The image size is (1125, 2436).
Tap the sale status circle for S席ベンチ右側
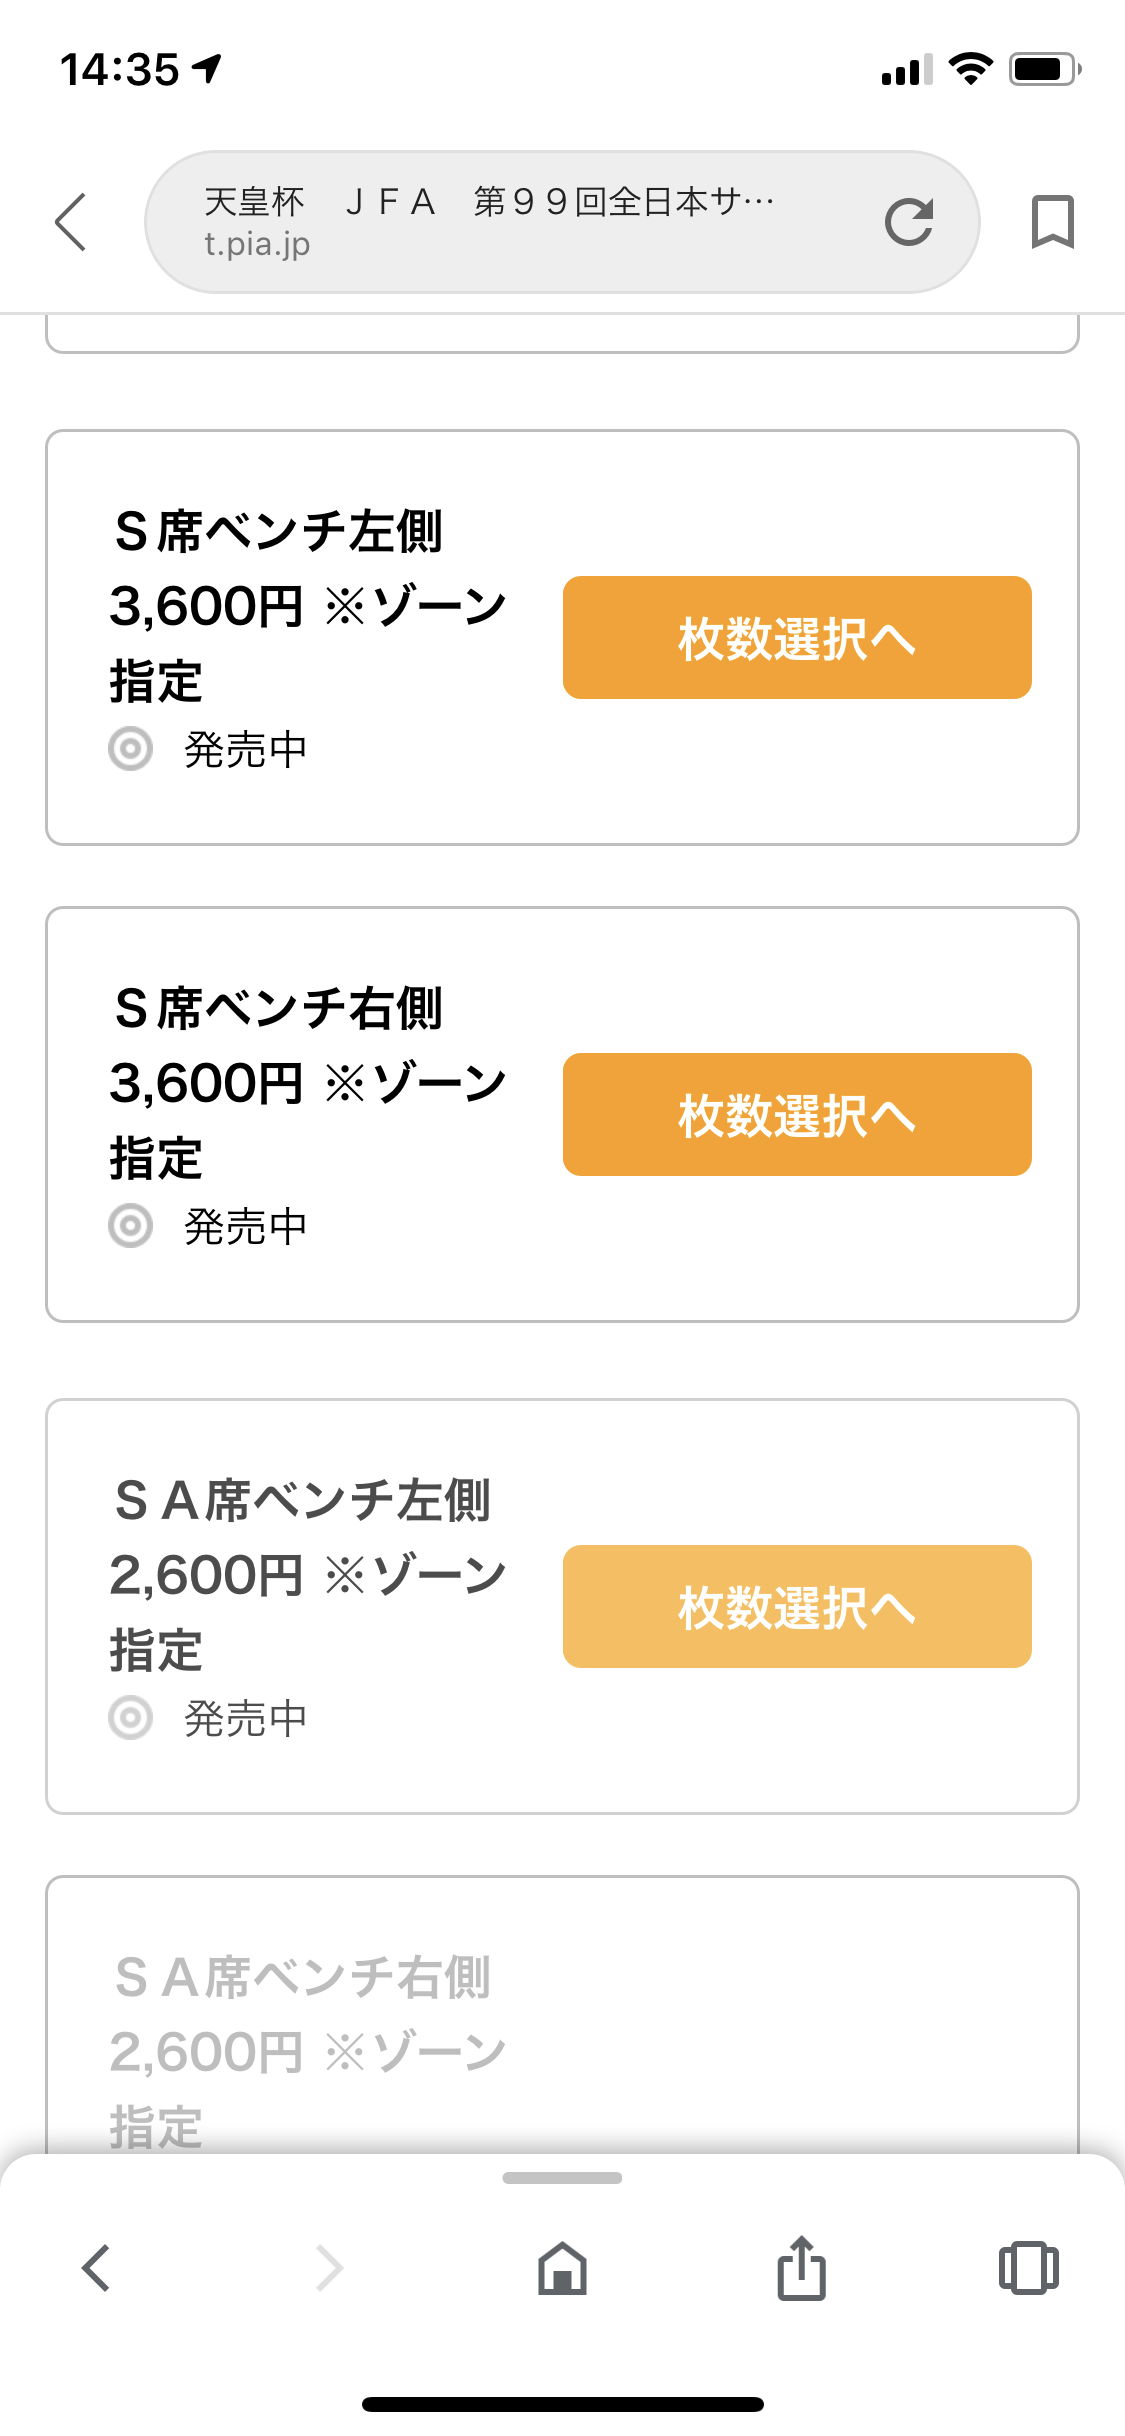click(x=131, y=1226)
